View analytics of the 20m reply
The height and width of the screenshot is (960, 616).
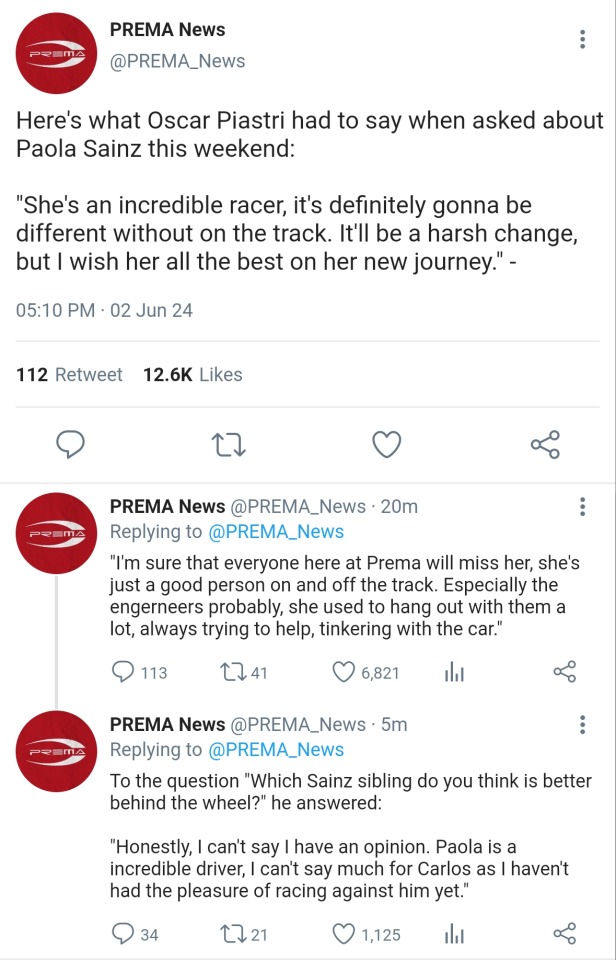point(455,672)
